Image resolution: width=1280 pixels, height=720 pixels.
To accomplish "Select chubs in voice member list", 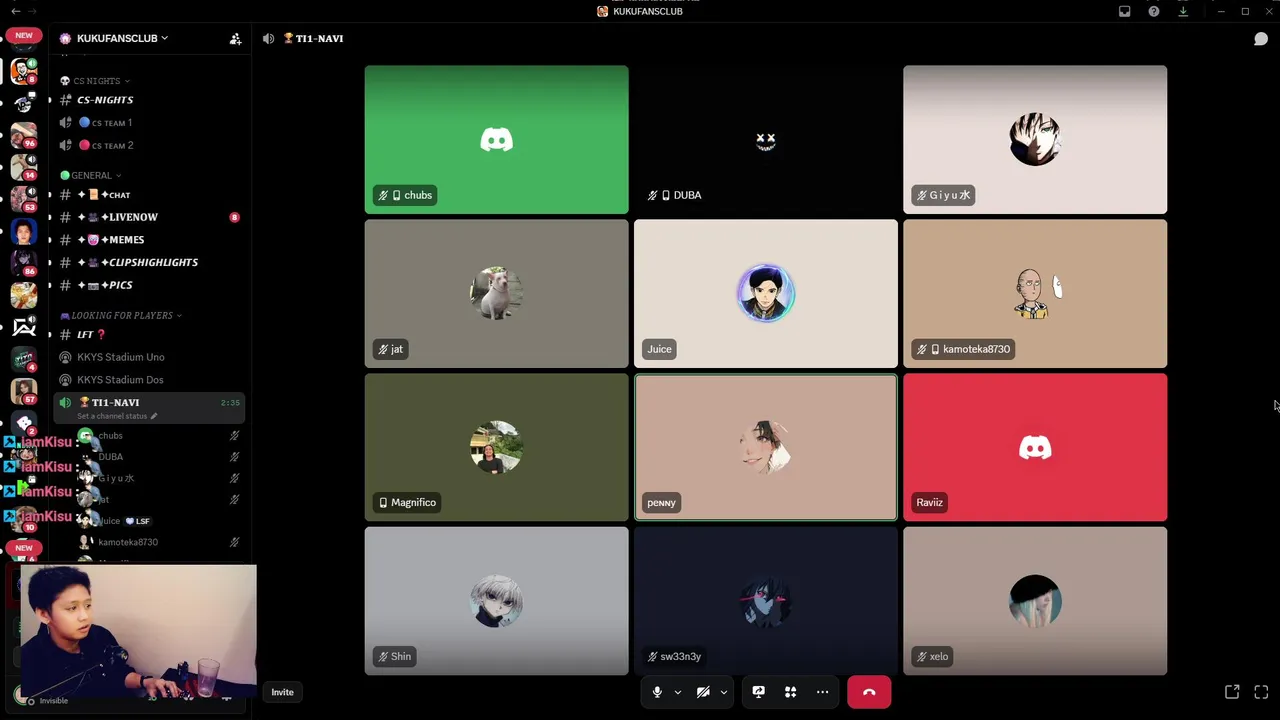I will 158,436.
